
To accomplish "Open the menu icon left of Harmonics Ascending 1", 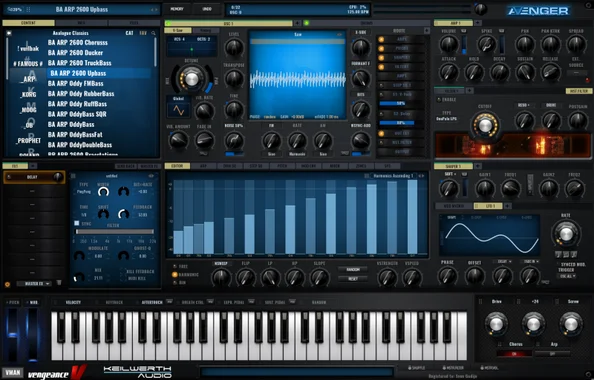I will pos(367,176).
